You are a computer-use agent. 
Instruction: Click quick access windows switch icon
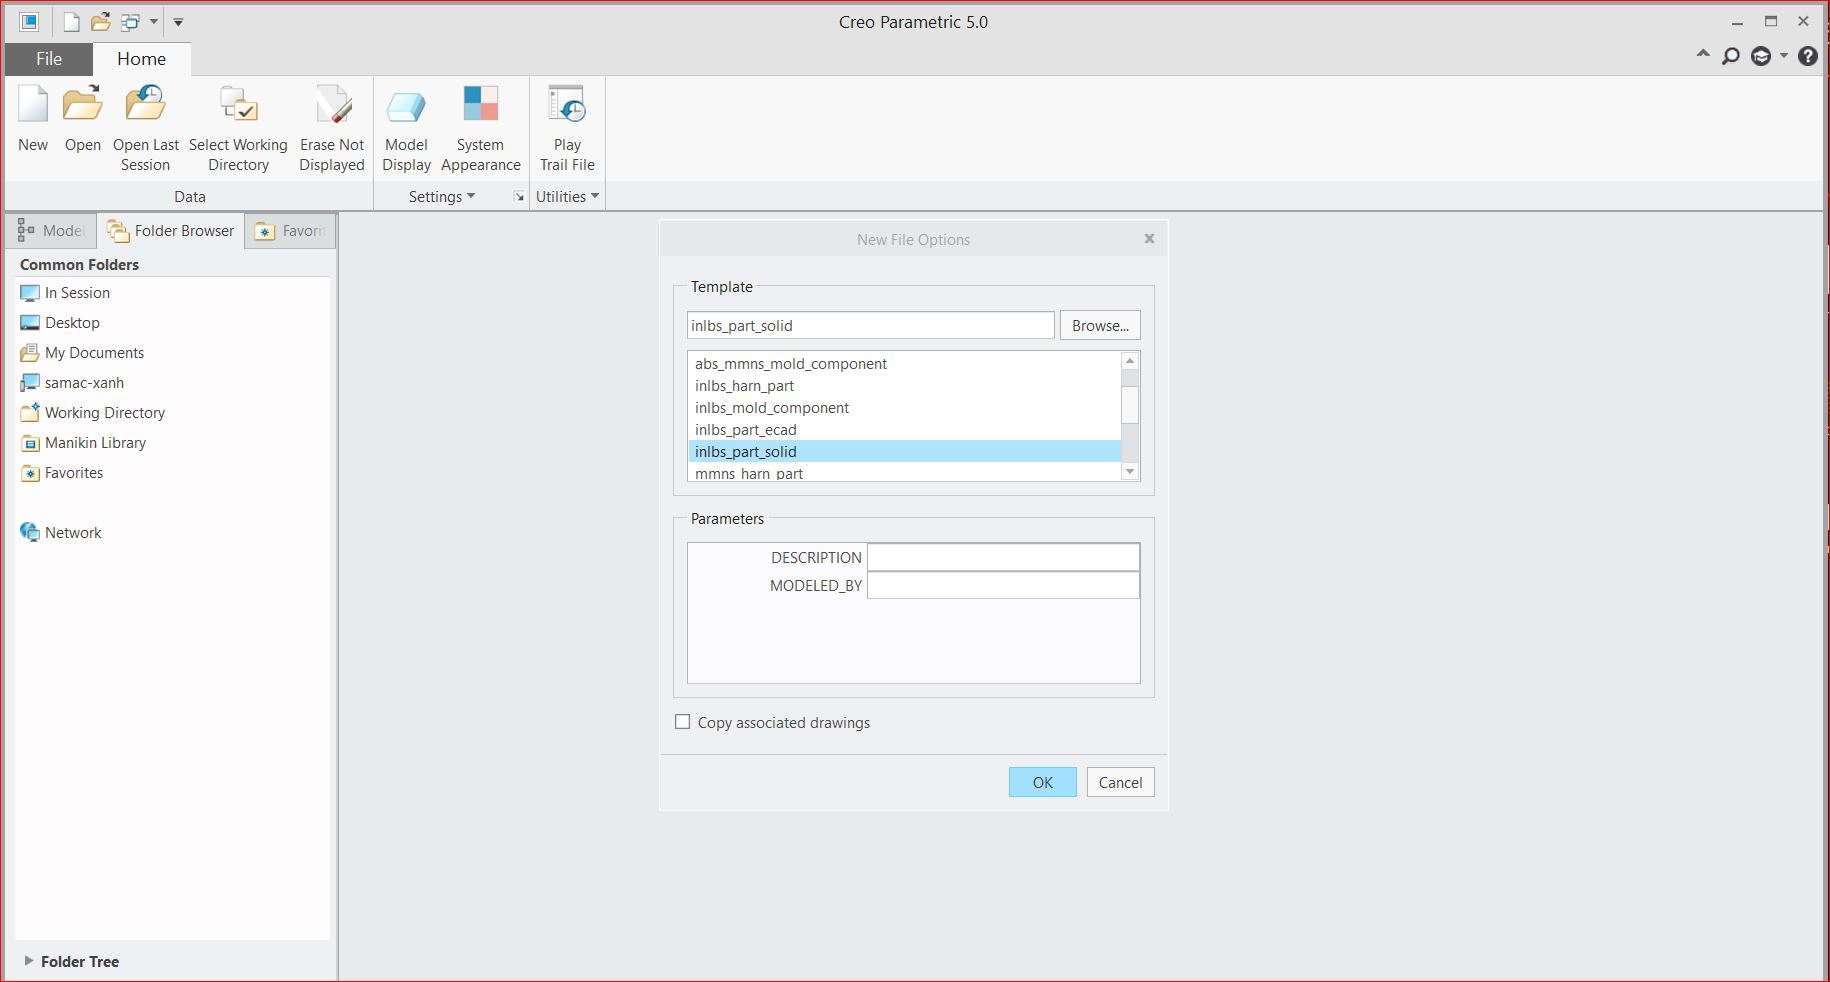(130, 21)
